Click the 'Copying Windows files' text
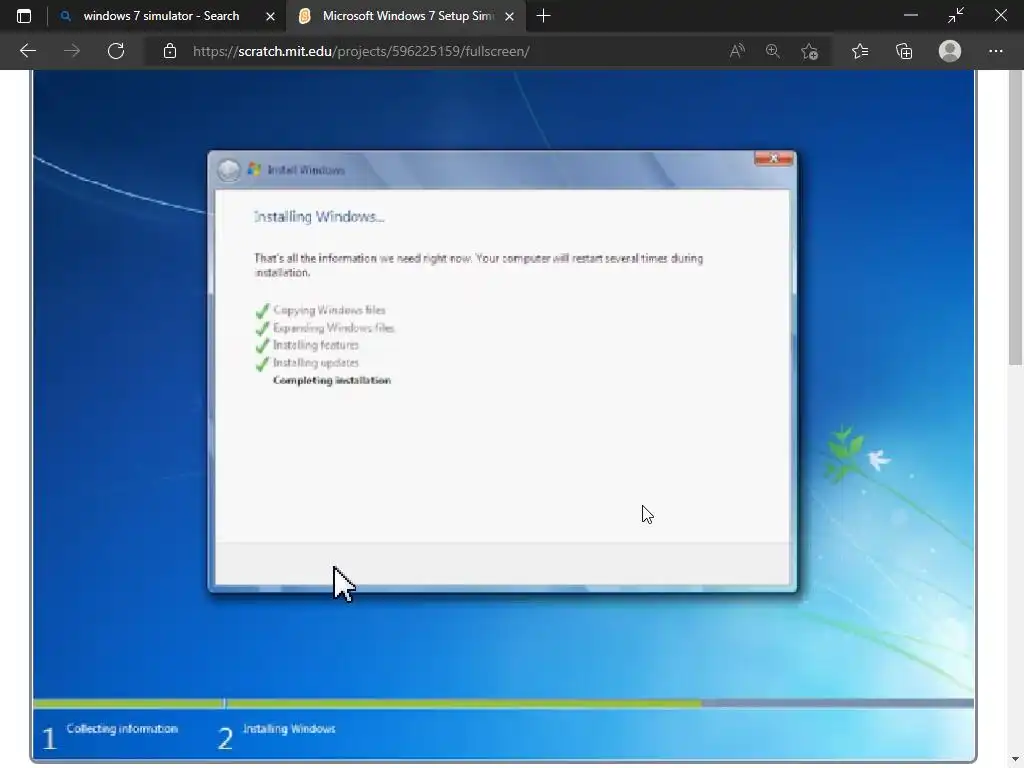The image size is (1024, 768). click(x=329, y=310)
